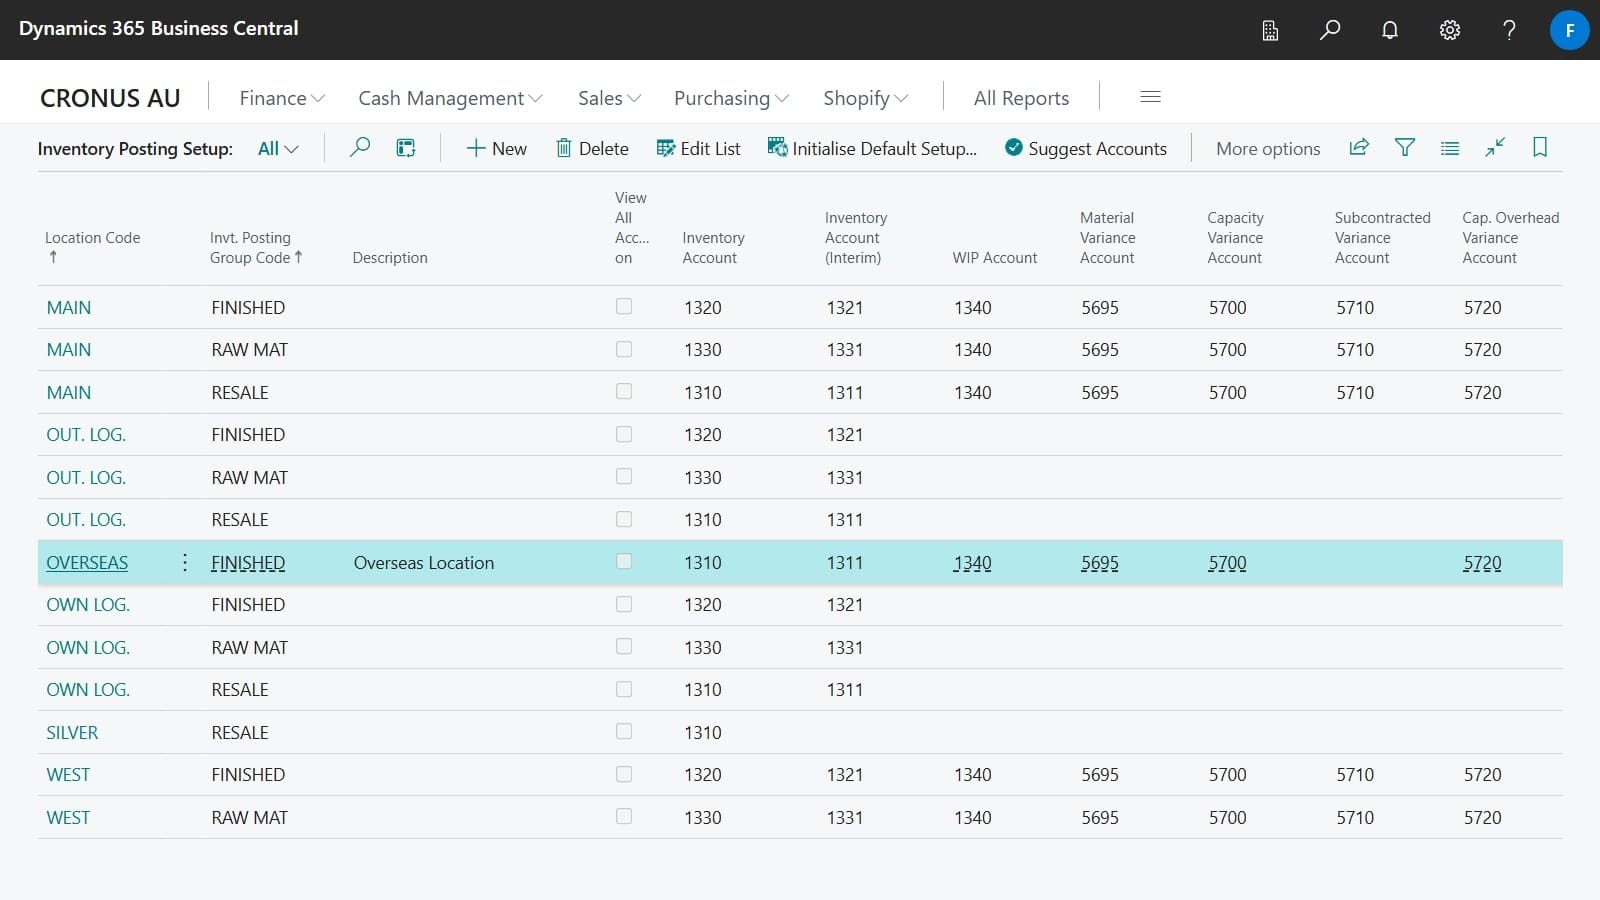Click the bookmark icon on action bar

pos(1539,148)
